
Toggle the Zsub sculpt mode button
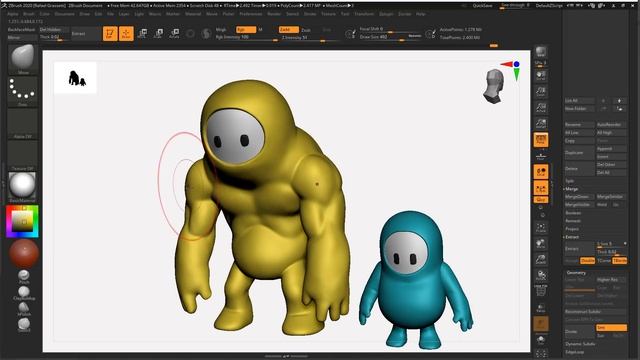click(306, 30)
